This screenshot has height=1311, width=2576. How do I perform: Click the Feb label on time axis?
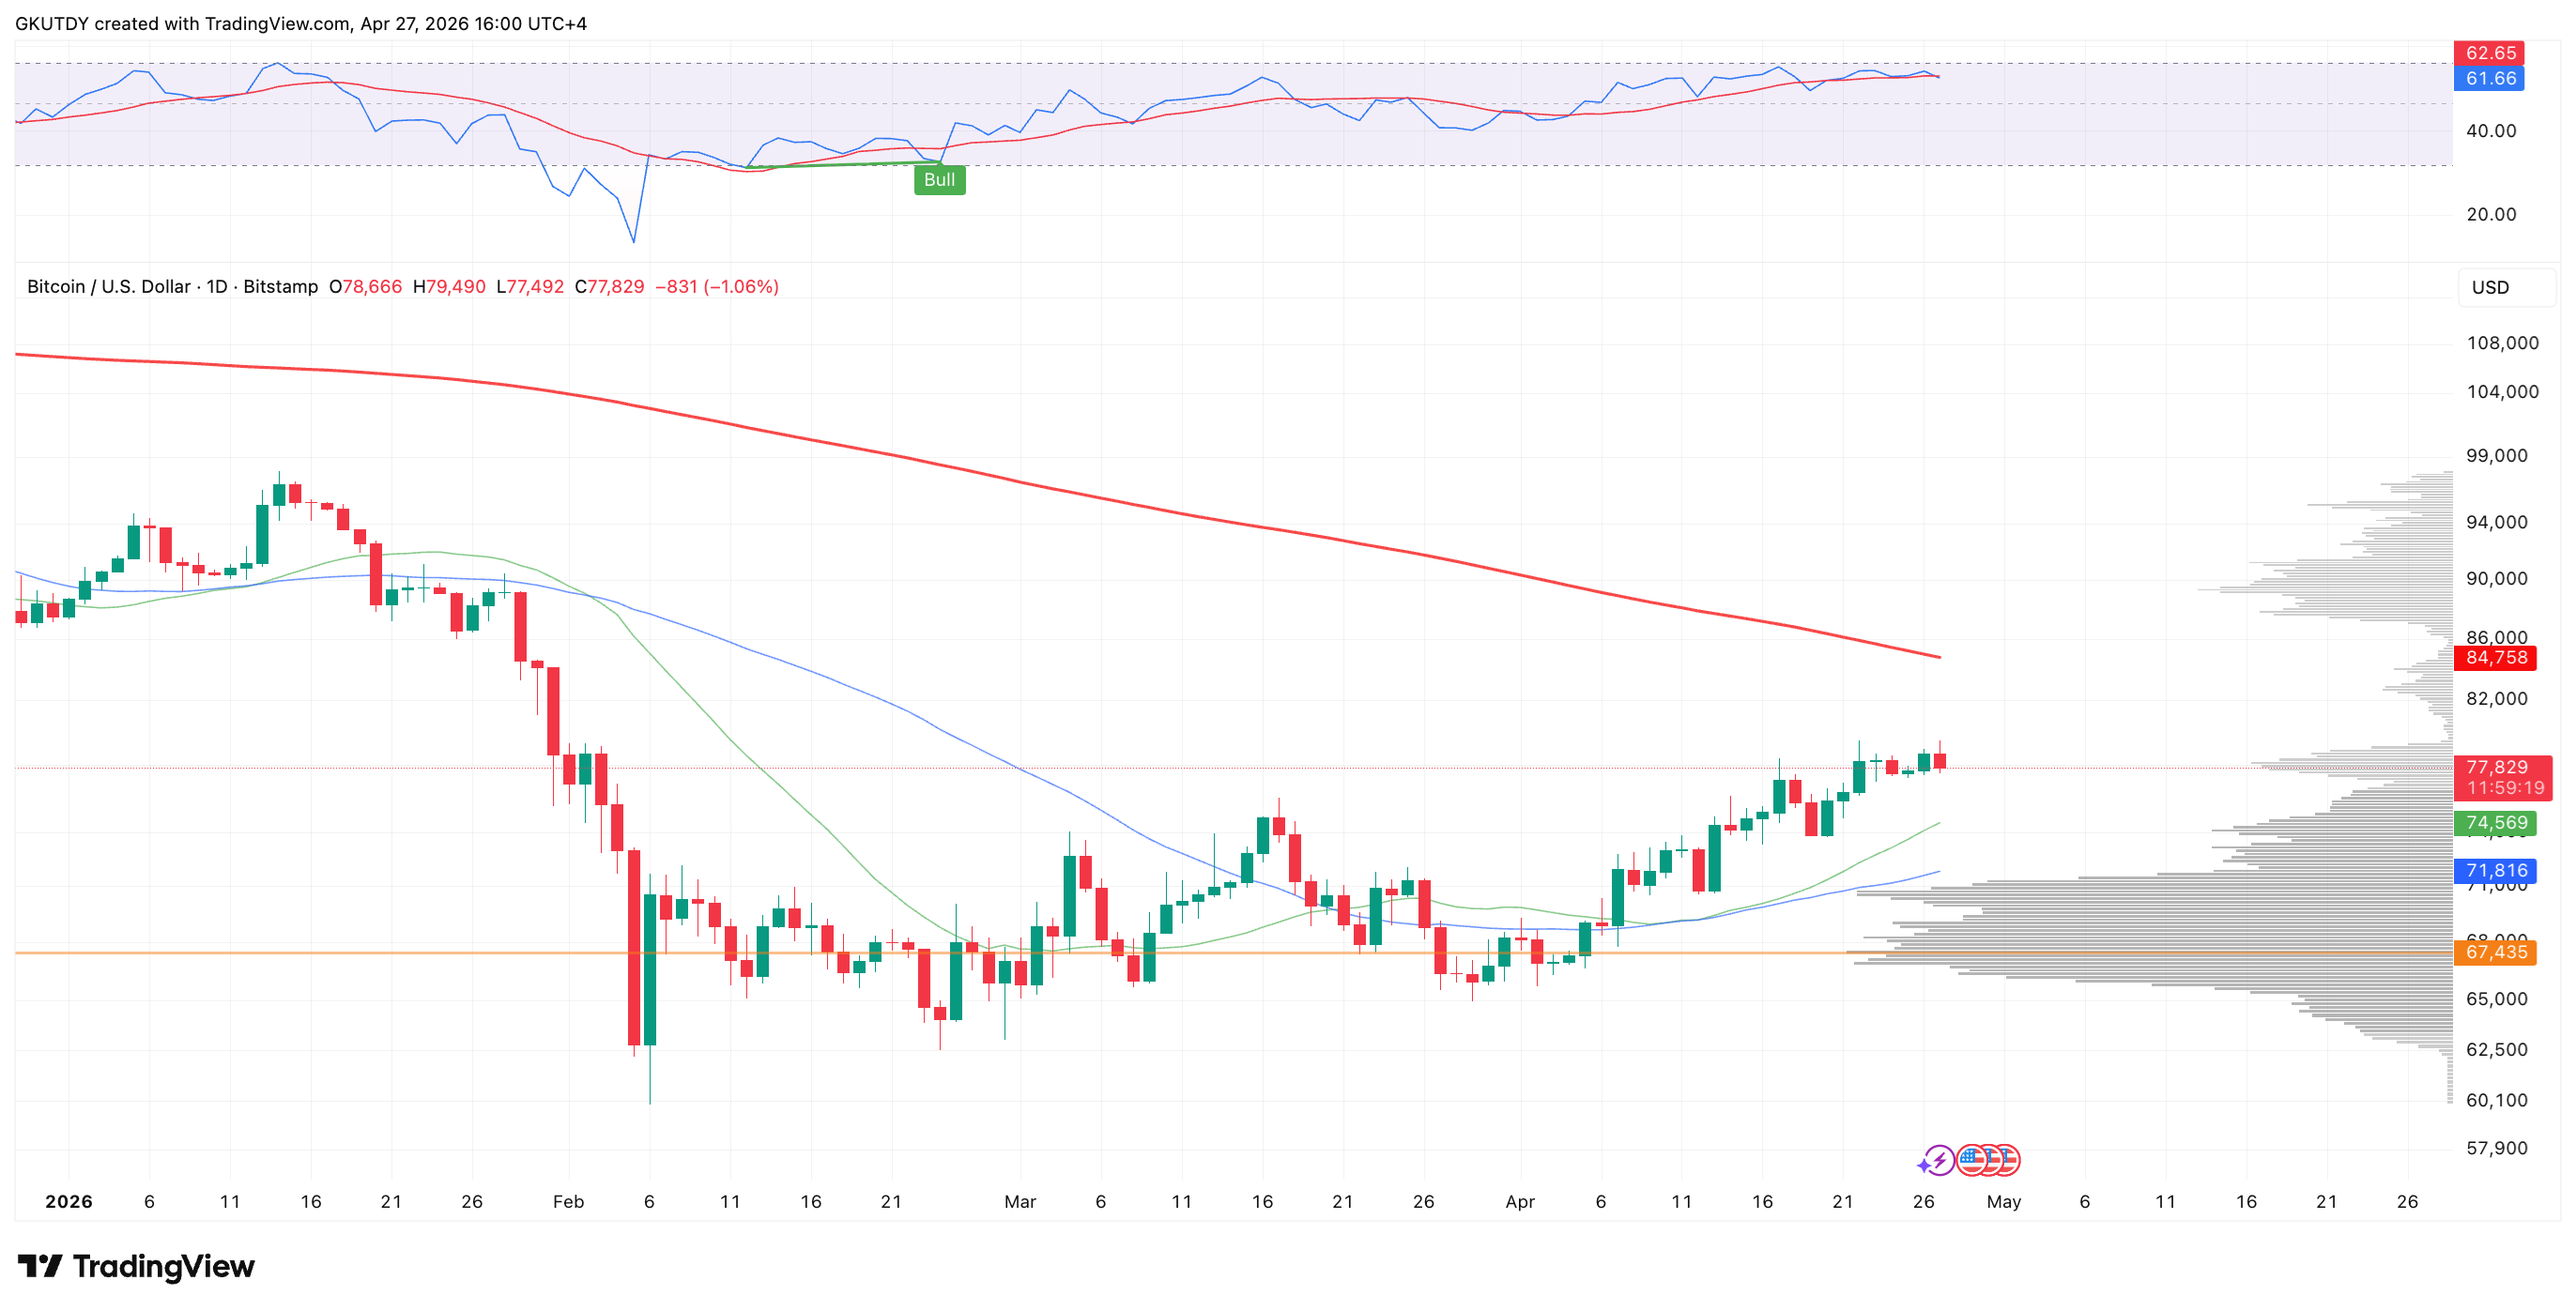tap(568, 1201)
